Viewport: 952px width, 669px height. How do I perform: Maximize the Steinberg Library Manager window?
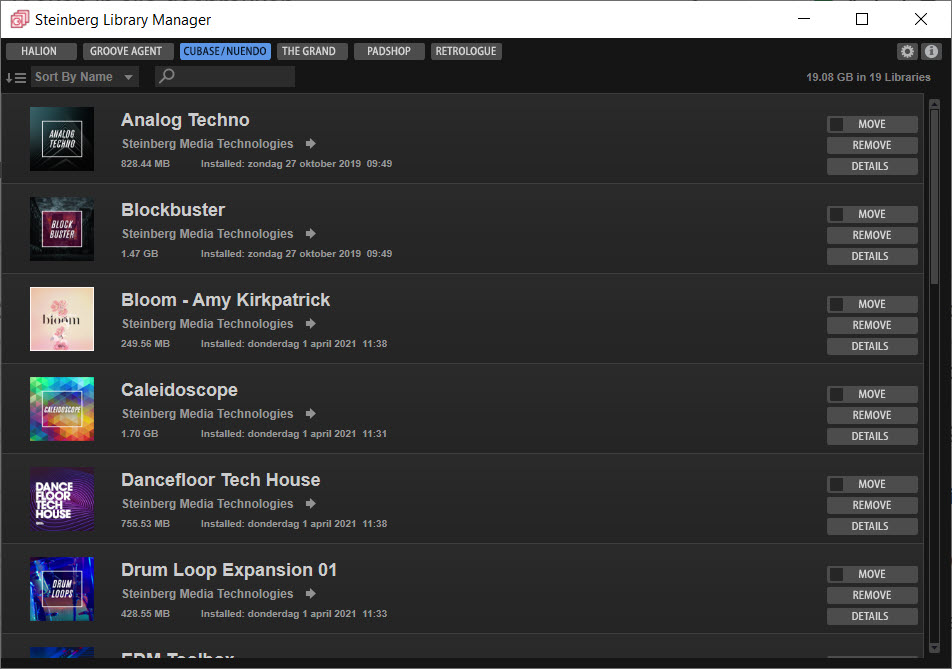(x=862, y=19)
